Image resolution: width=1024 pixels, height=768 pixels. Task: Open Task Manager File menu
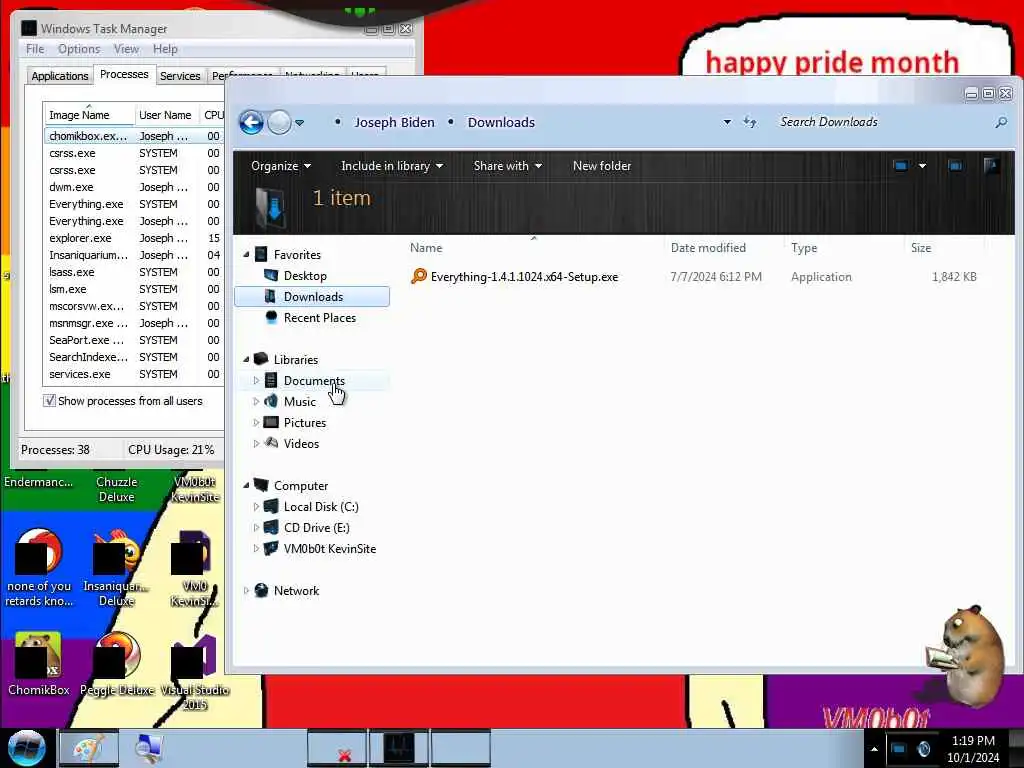pyautogui.click(x=35, y=49)
